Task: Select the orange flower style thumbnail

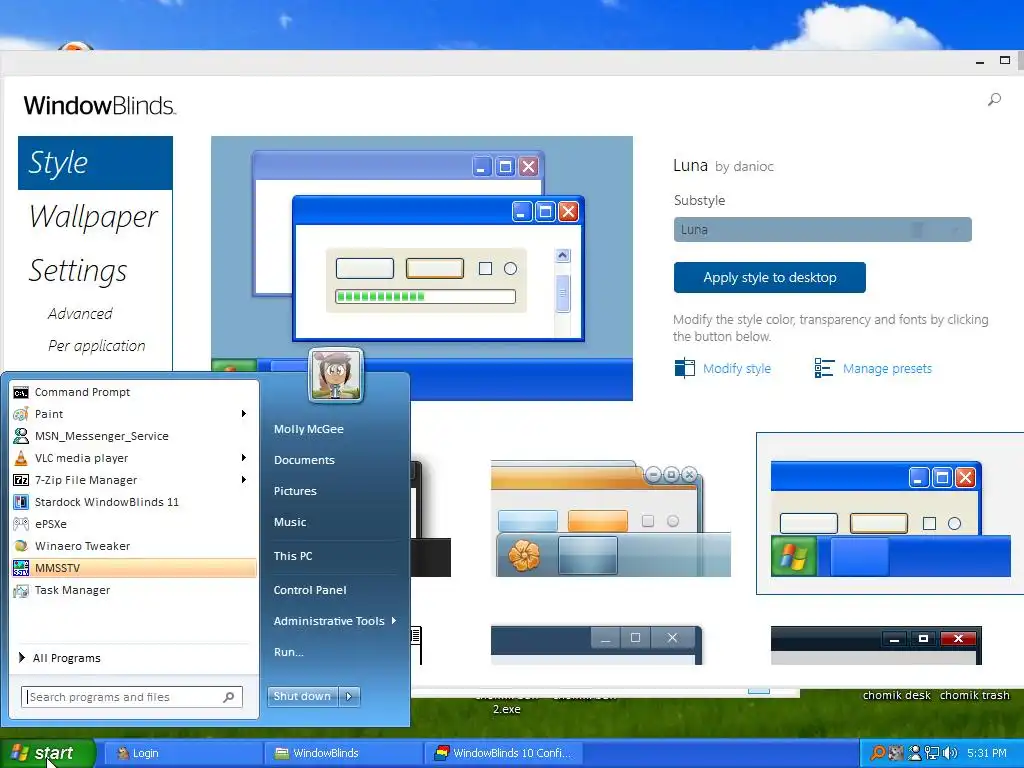Action: 611,518
